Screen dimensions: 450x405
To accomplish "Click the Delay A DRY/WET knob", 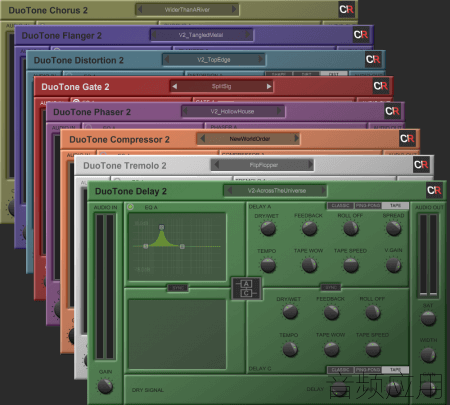I will pos(268,229).
